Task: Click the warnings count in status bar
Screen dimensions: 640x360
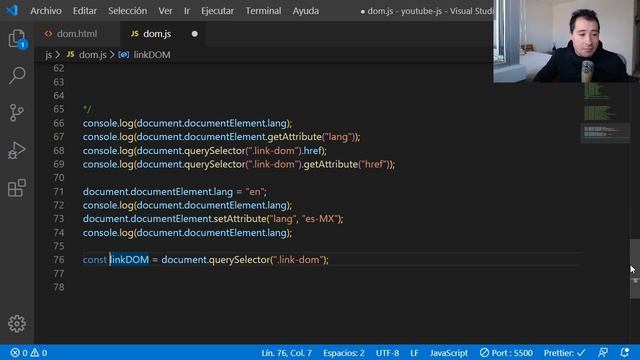Action: point(39,353)
